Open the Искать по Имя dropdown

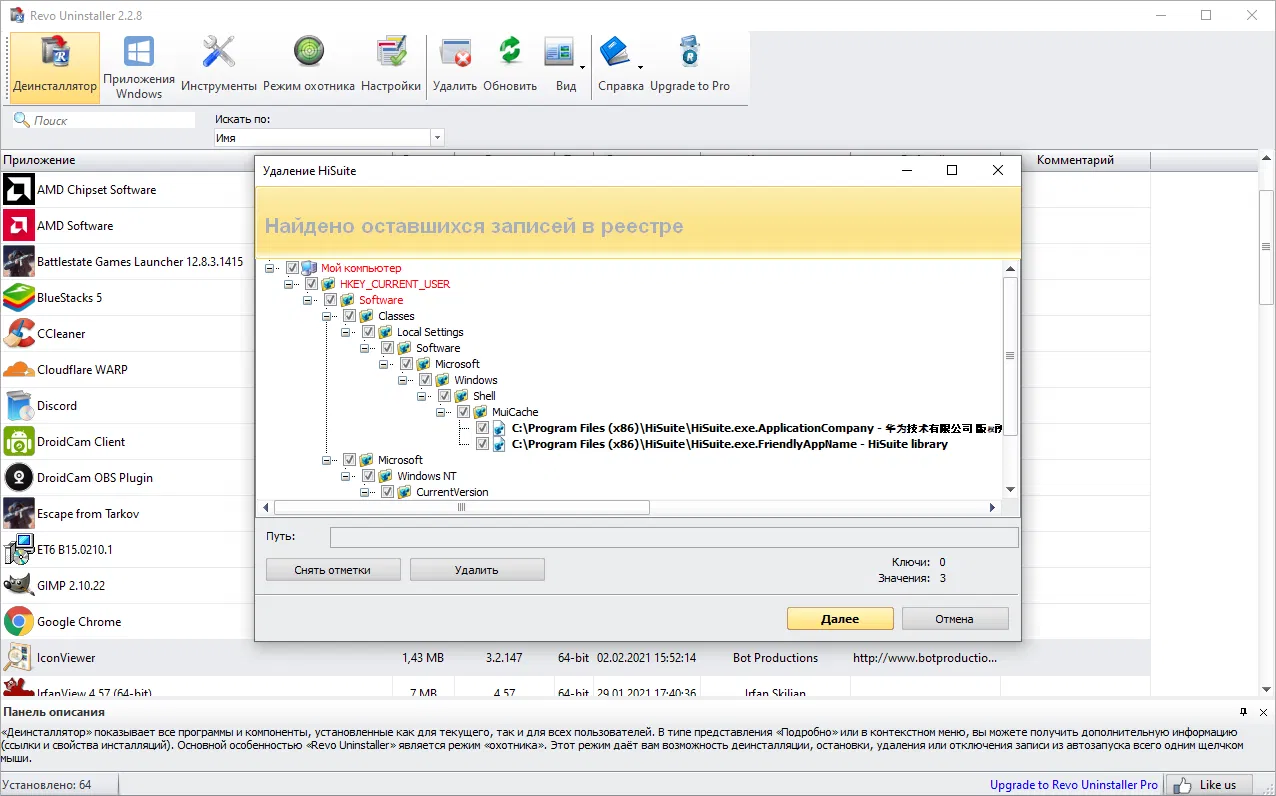[437, 138]
